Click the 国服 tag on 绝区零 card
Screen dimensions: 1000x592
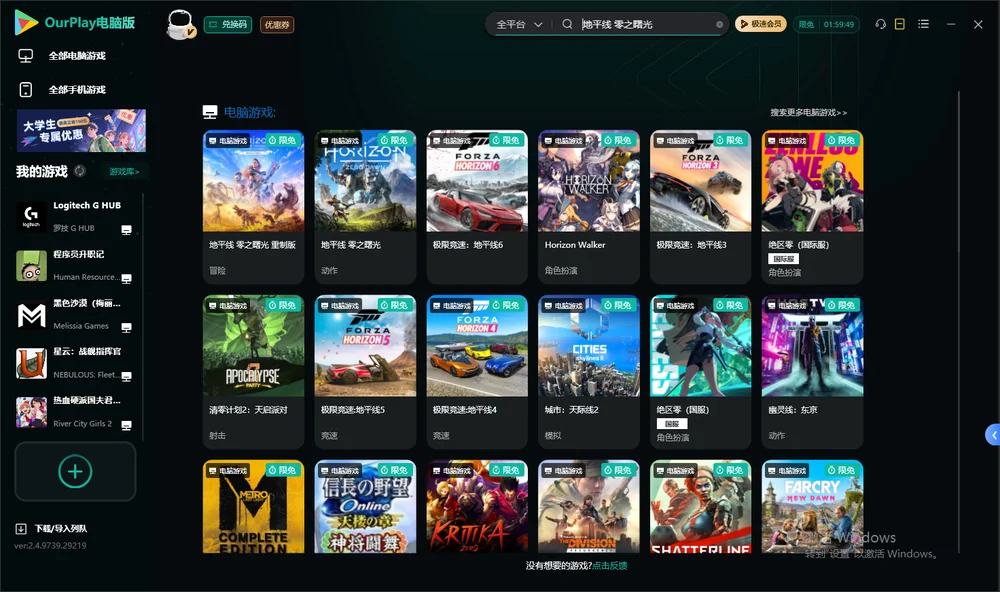click(672, 424)
